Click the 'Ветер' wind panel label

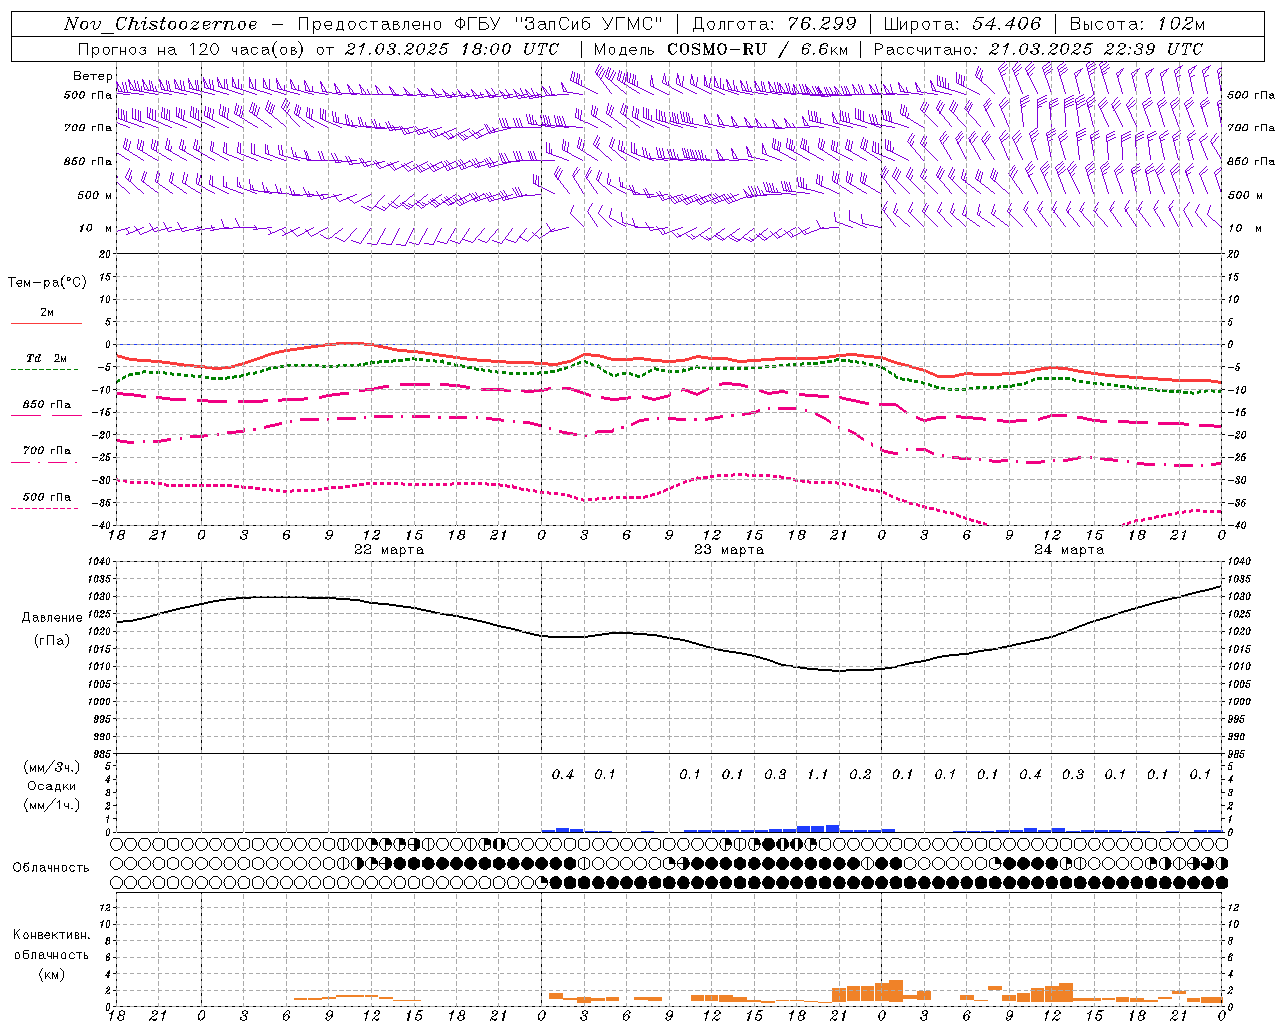92,76
